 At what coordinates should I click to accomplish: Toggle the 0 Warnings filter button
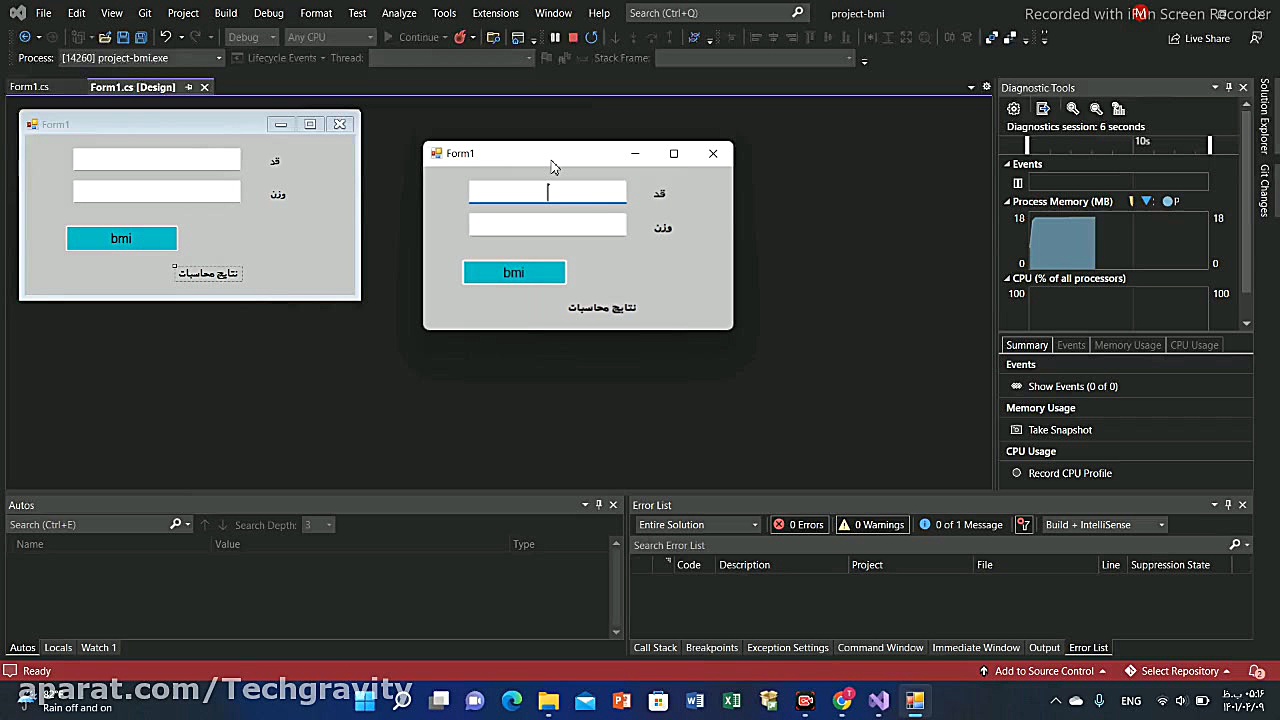tap(871, 525)
